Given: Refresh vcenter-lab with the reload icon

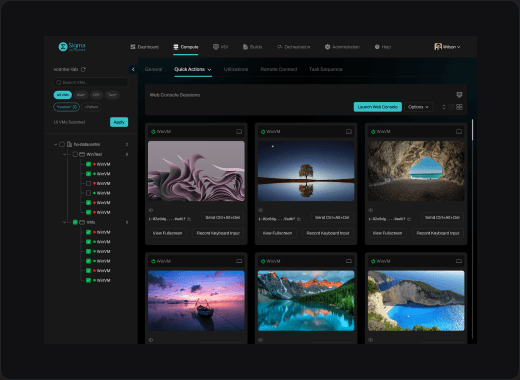Looking at the screenshot, I should point(83,69).
